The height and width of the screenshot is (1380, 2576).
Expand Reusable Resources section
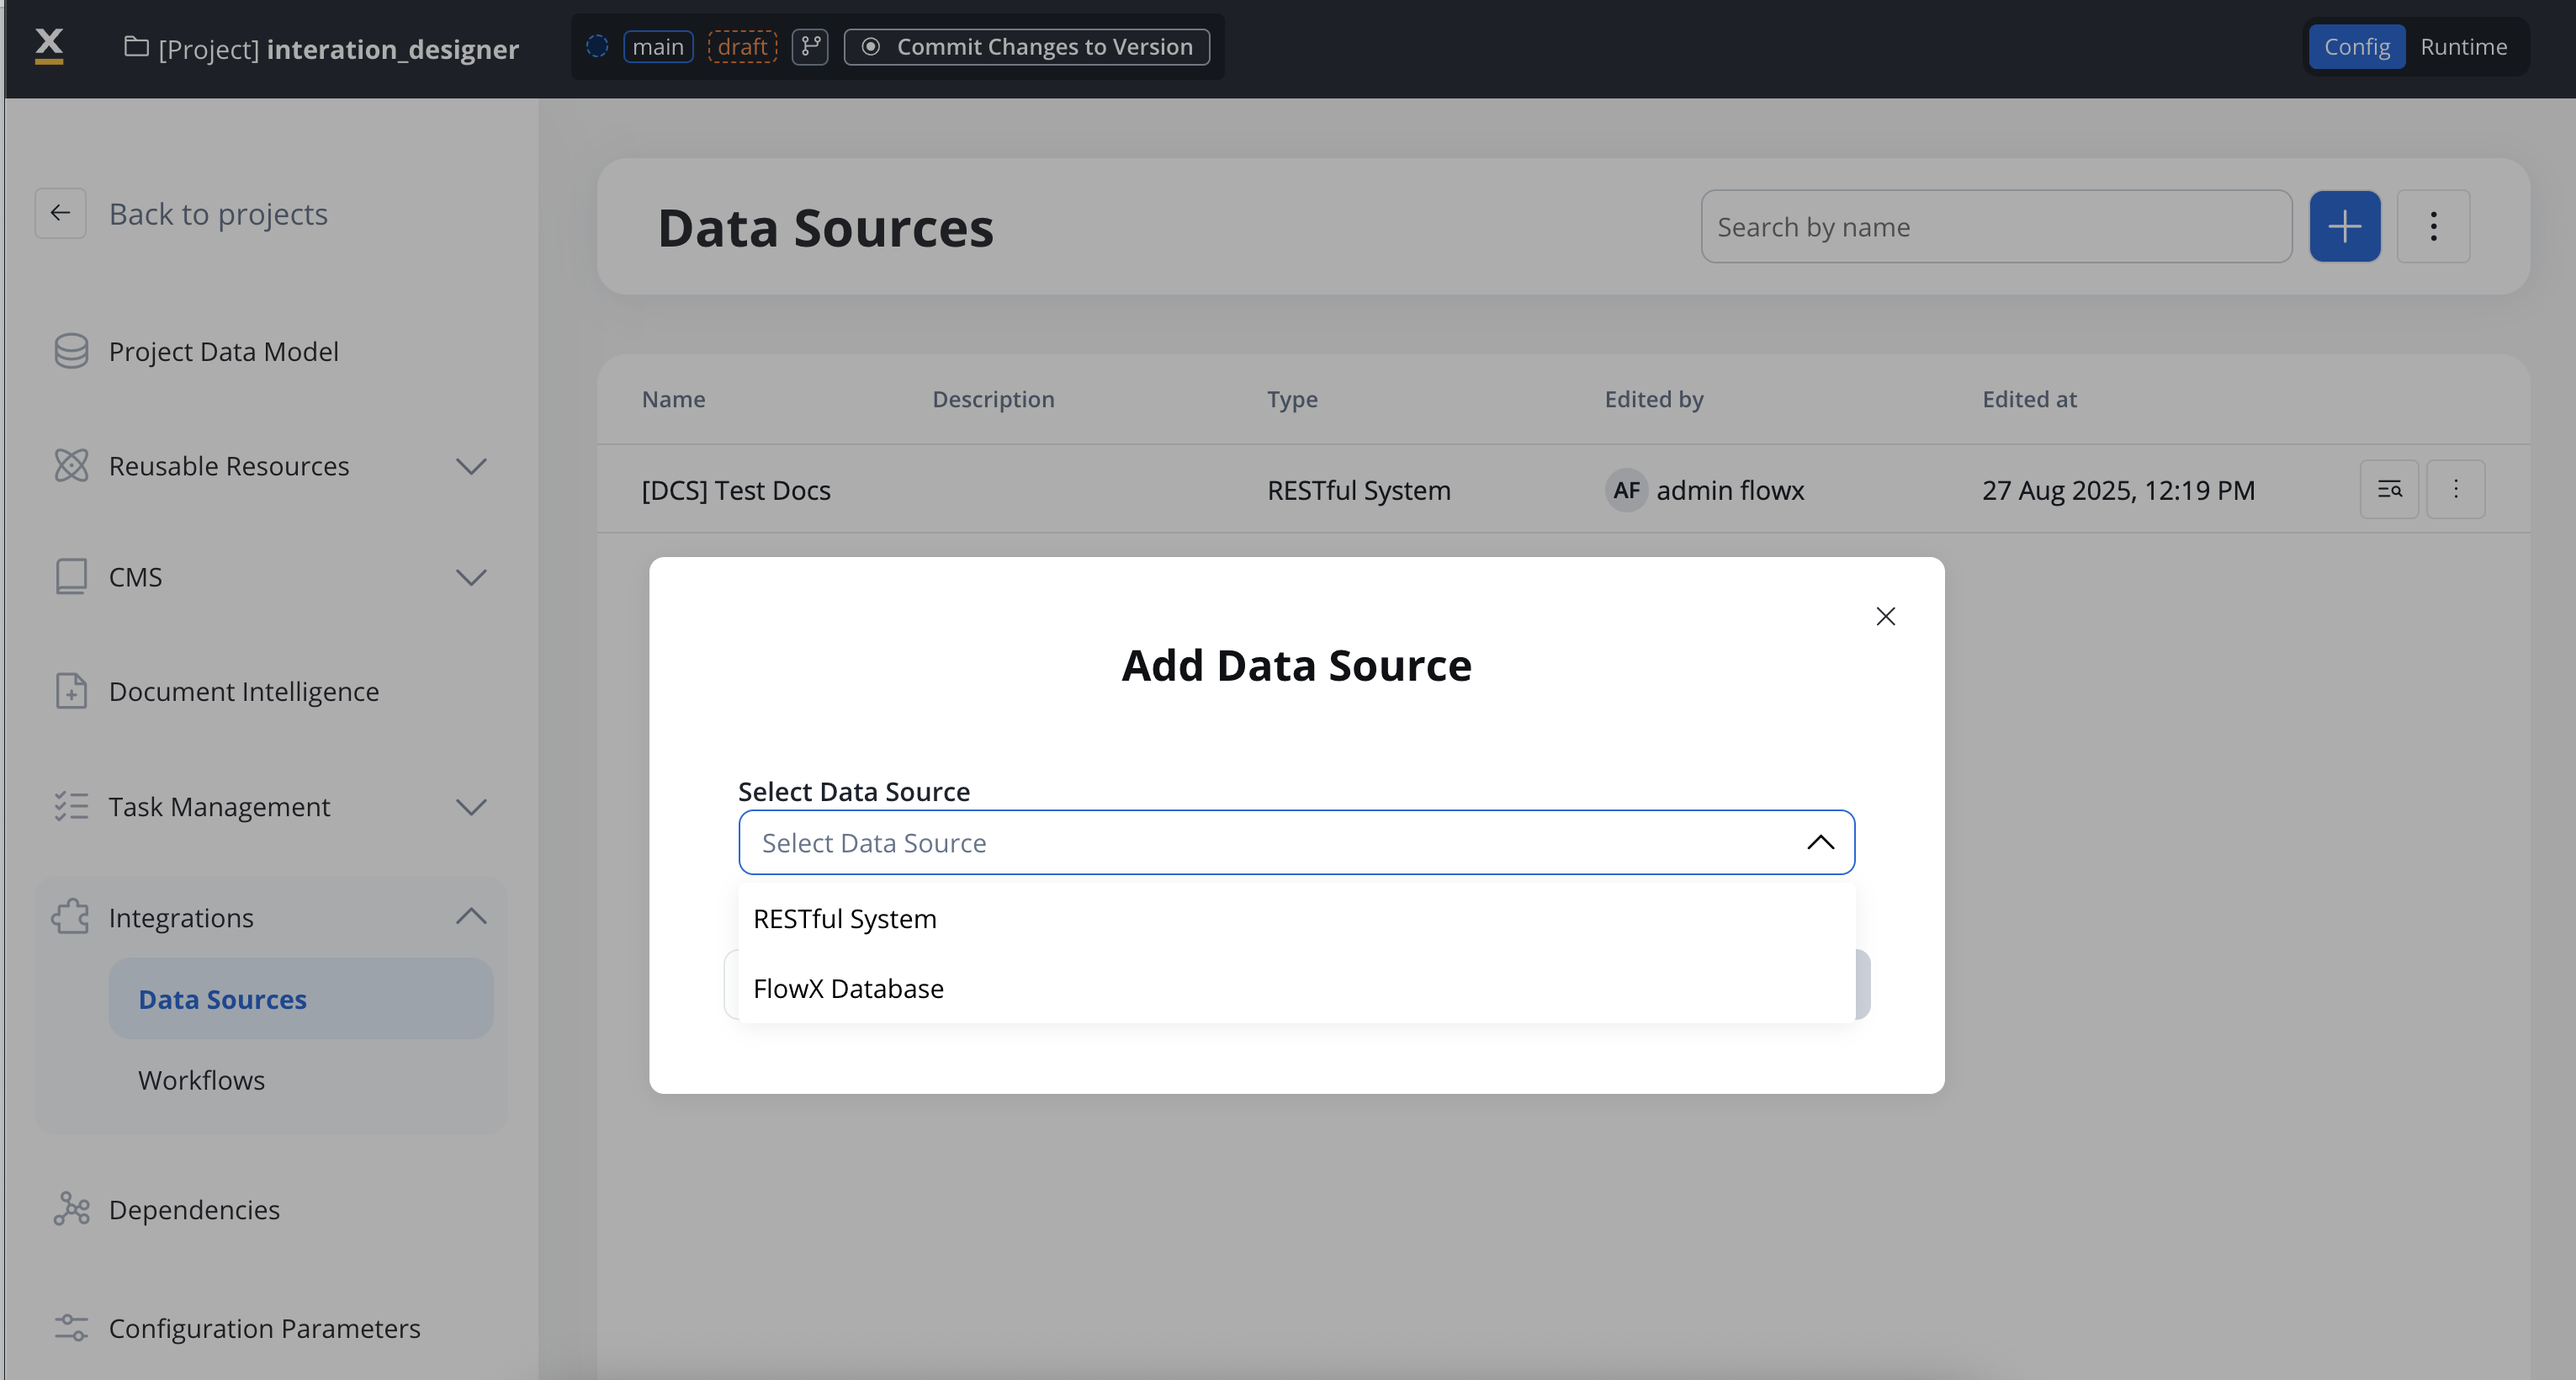point(471,467)
